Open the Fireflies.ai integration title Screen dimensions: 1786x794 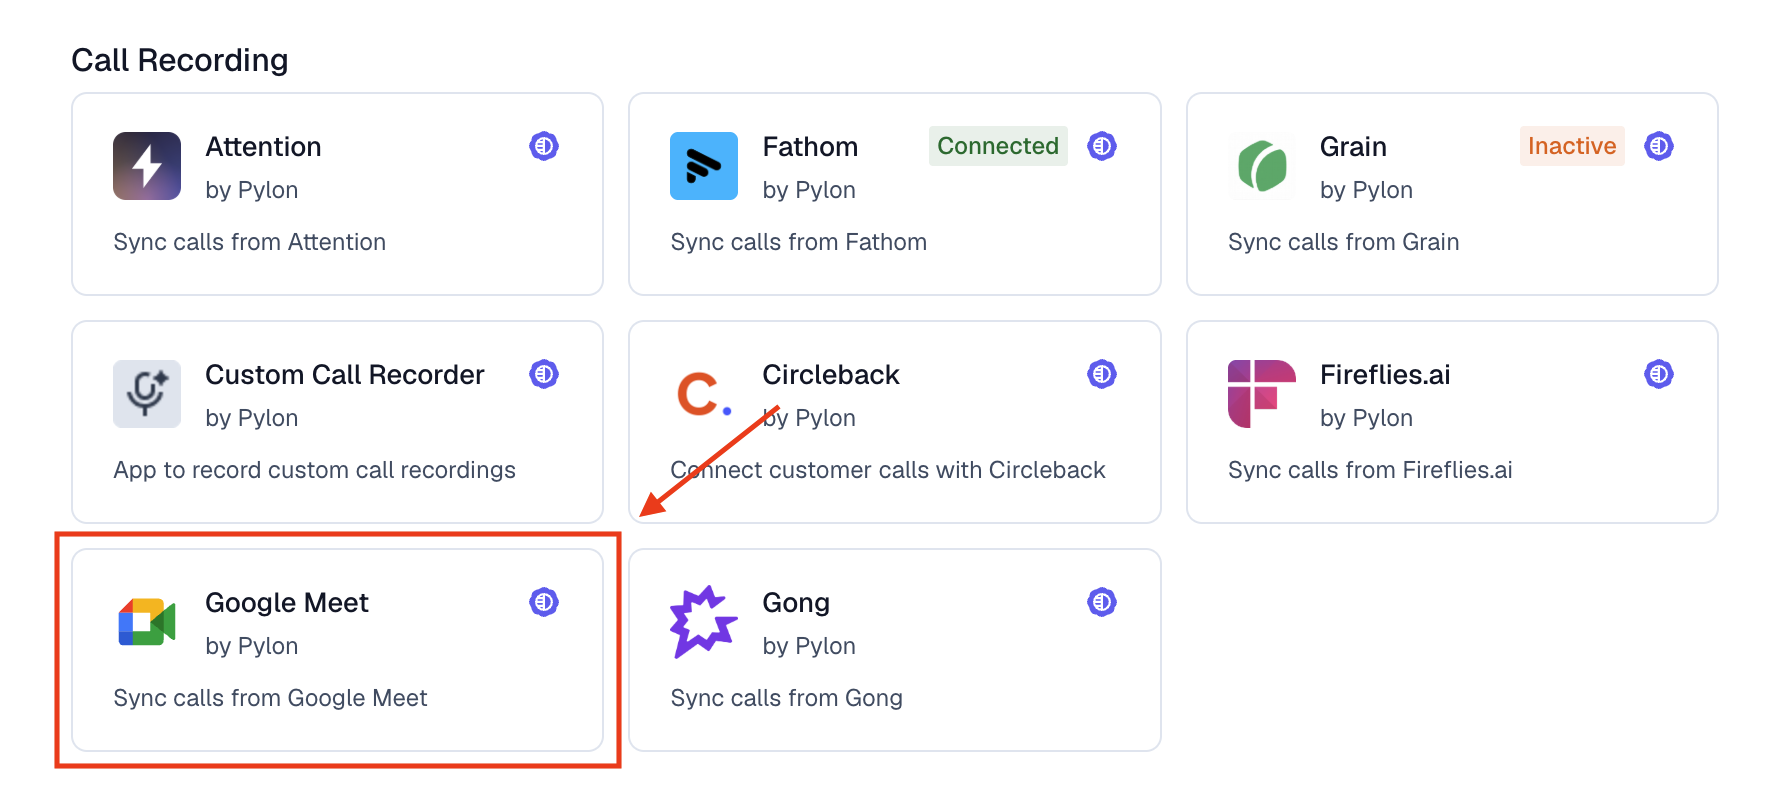(1384, 375)
